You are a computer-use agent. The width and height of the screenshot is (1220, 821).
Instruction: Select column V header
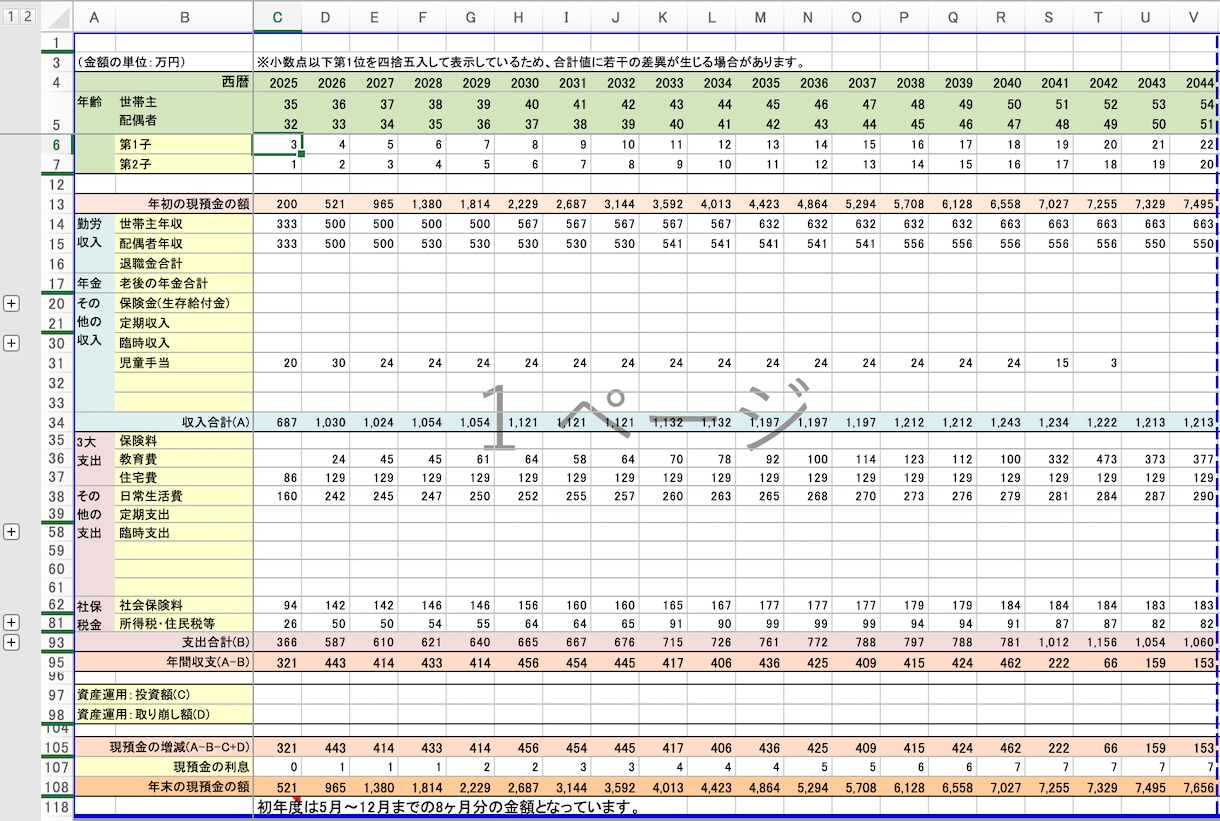point(1193,16)
